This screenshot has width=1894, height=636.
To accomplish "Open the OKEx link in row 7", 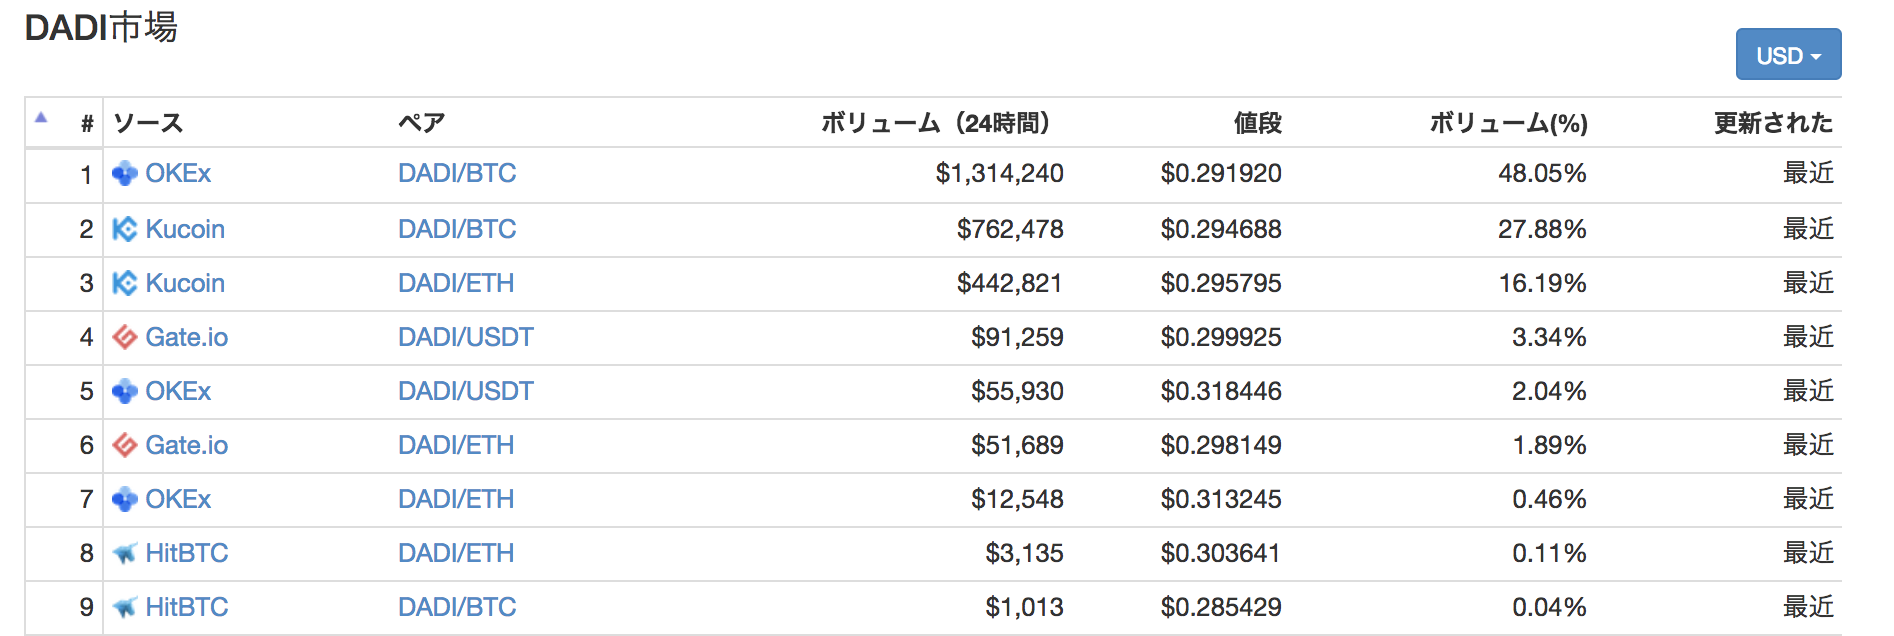I will [178, 499].
